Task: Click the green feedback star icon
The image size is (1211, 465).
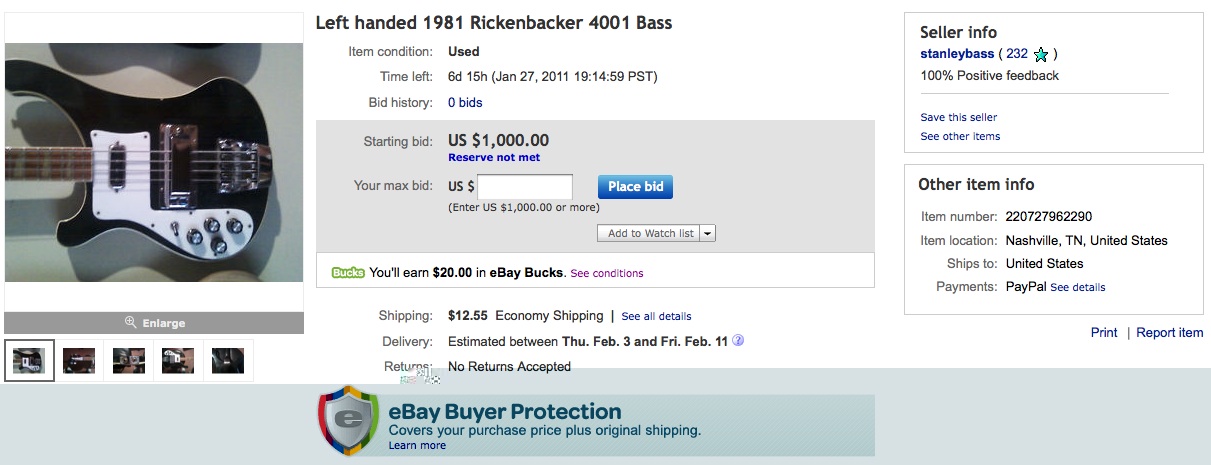Action: tap(1041, 55)
